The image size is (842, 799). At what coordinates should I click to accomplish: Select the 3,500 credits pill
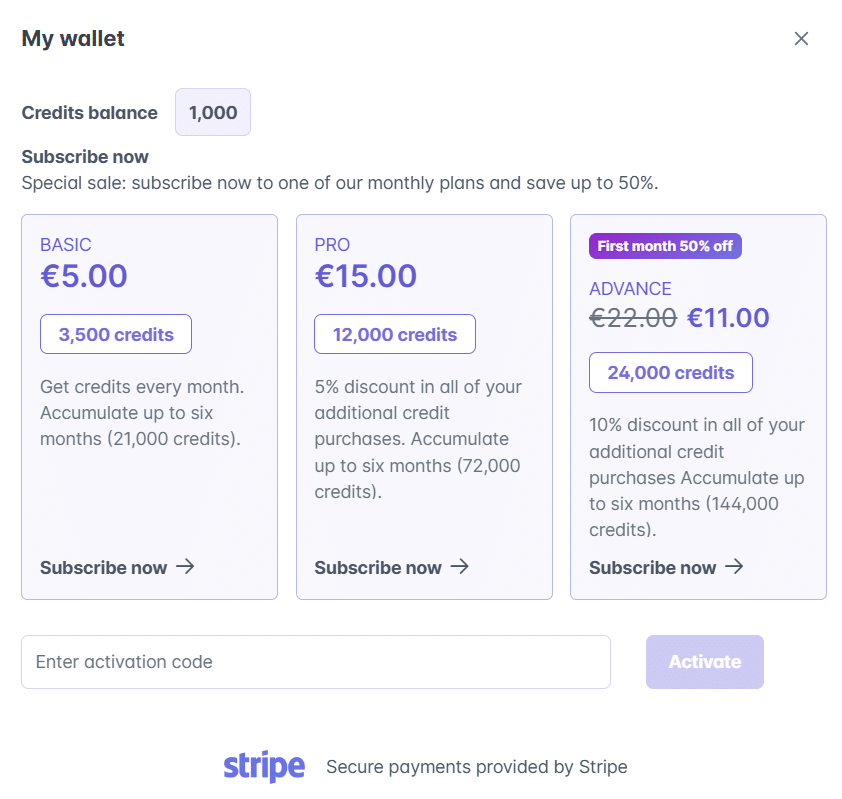[115, 334]
